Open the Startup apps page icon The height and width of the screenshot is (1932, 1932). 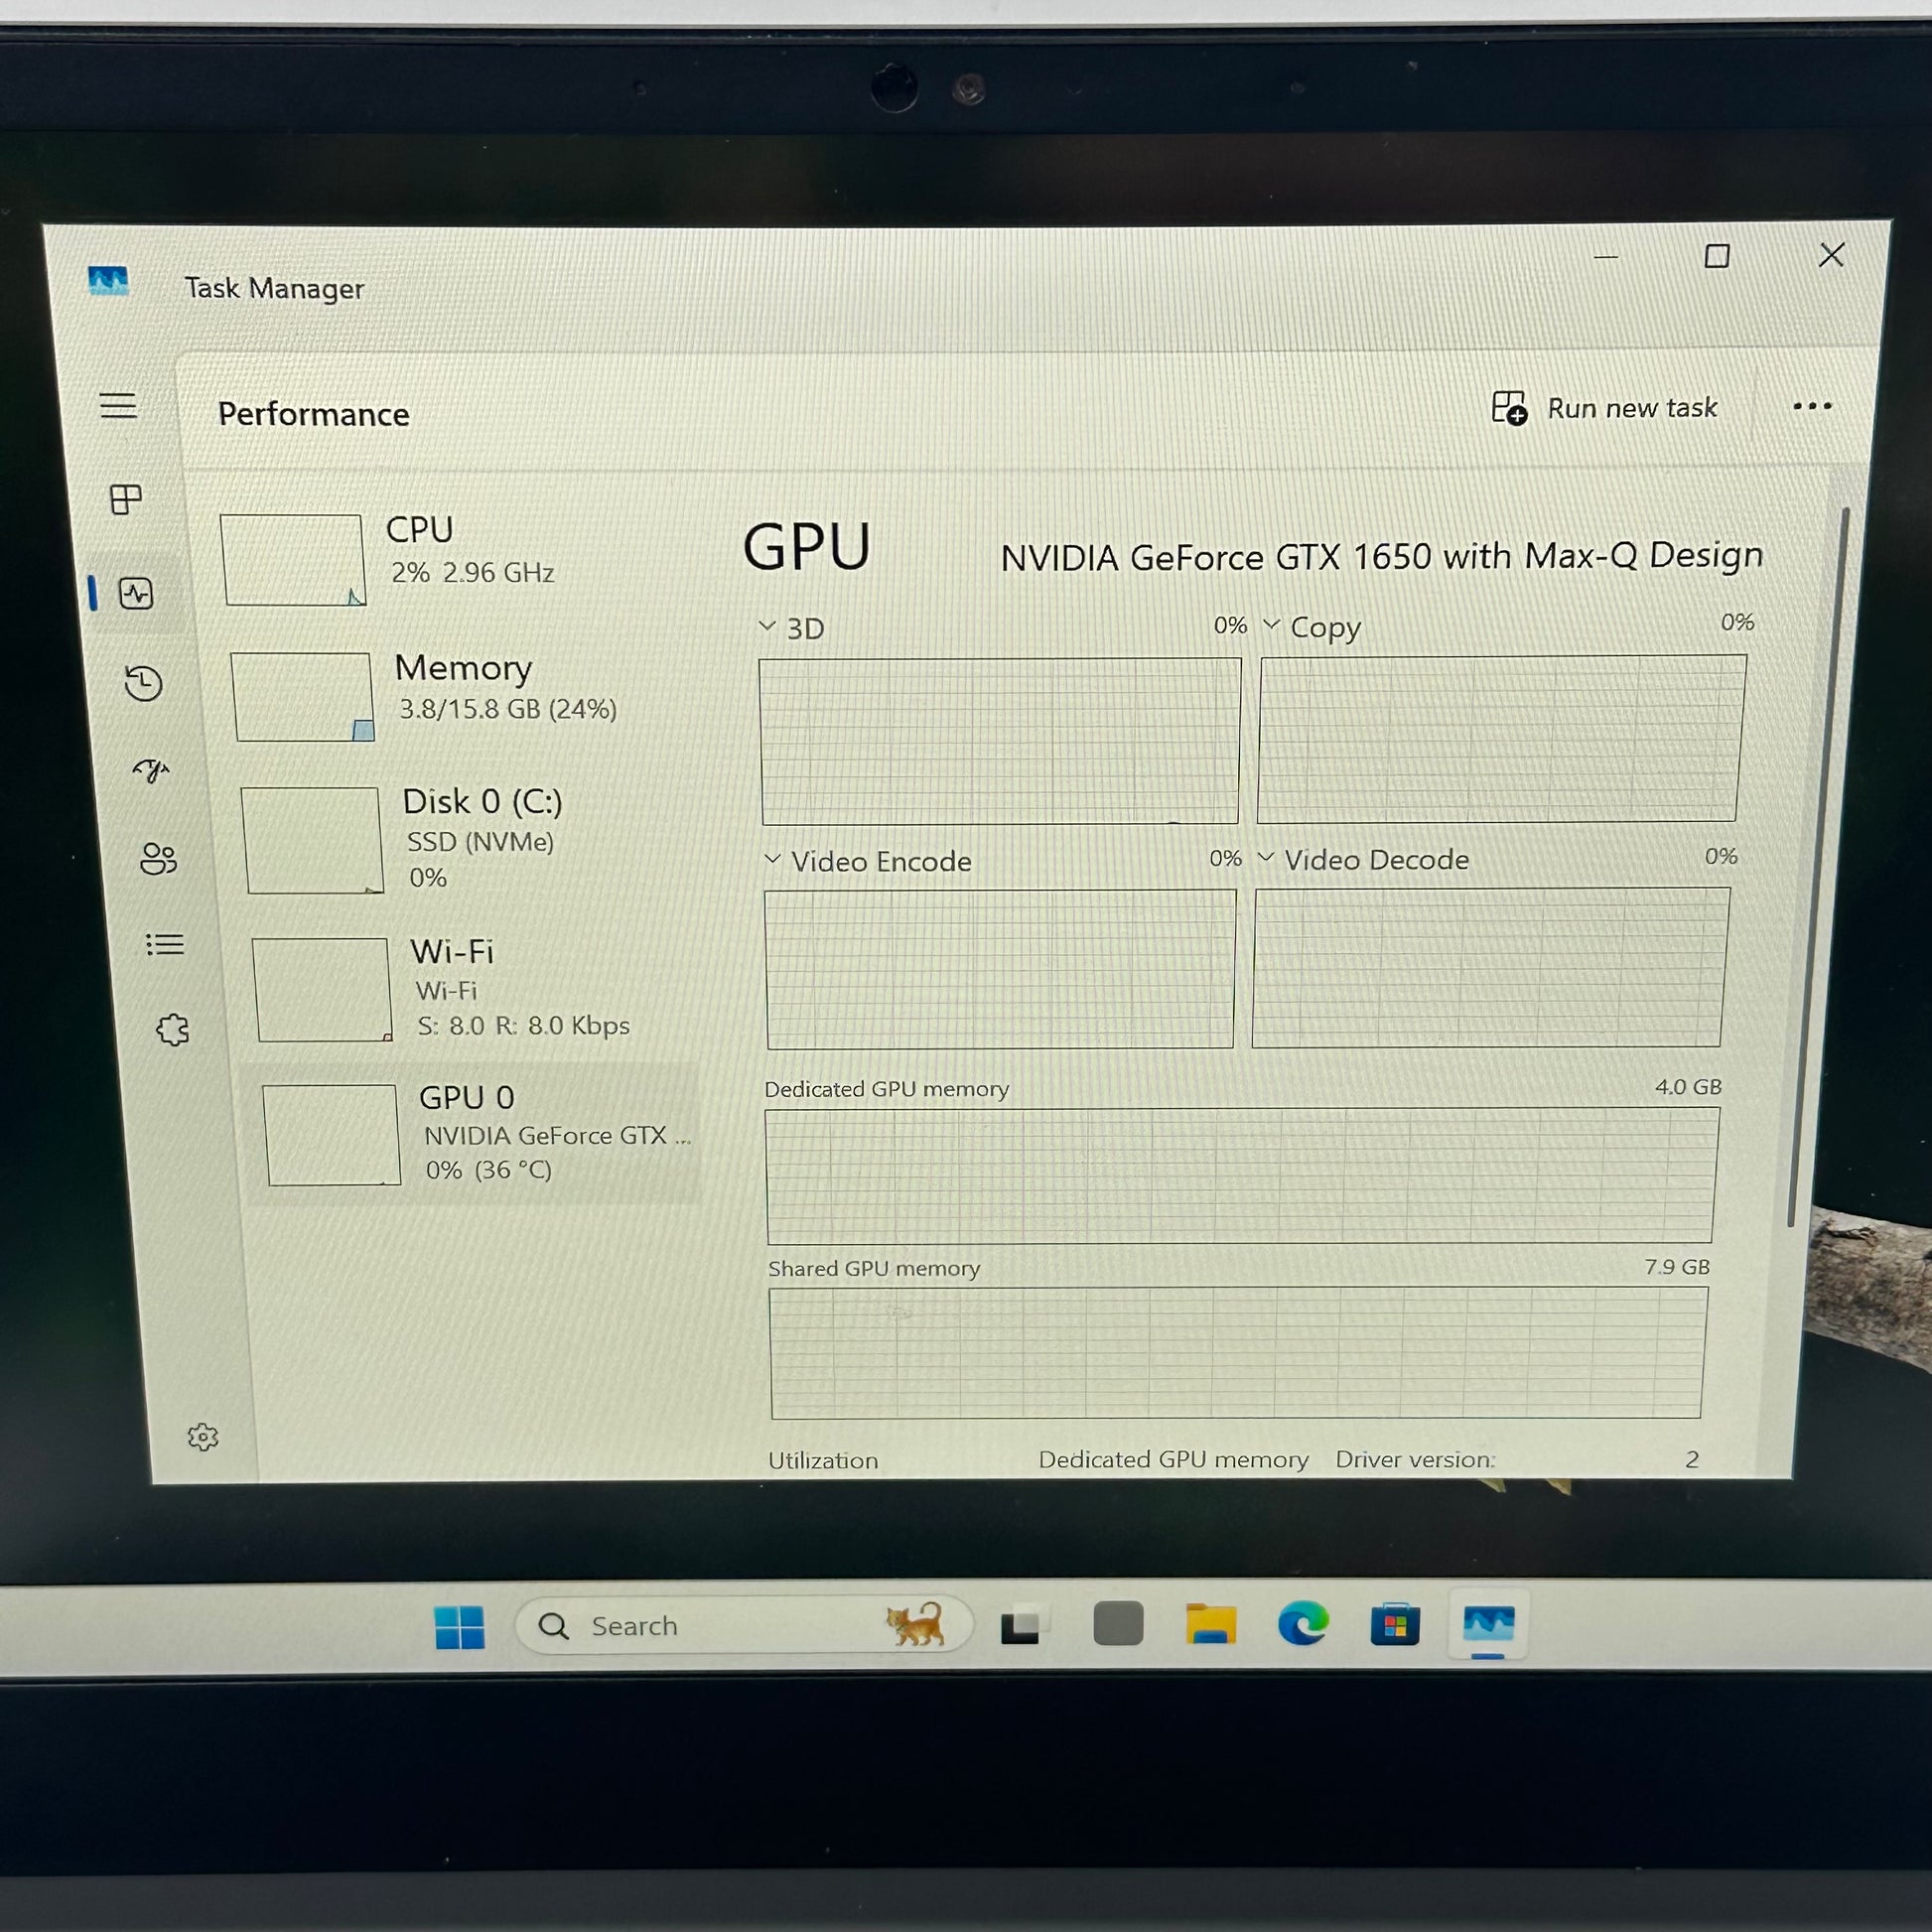[x=151, y=770]
